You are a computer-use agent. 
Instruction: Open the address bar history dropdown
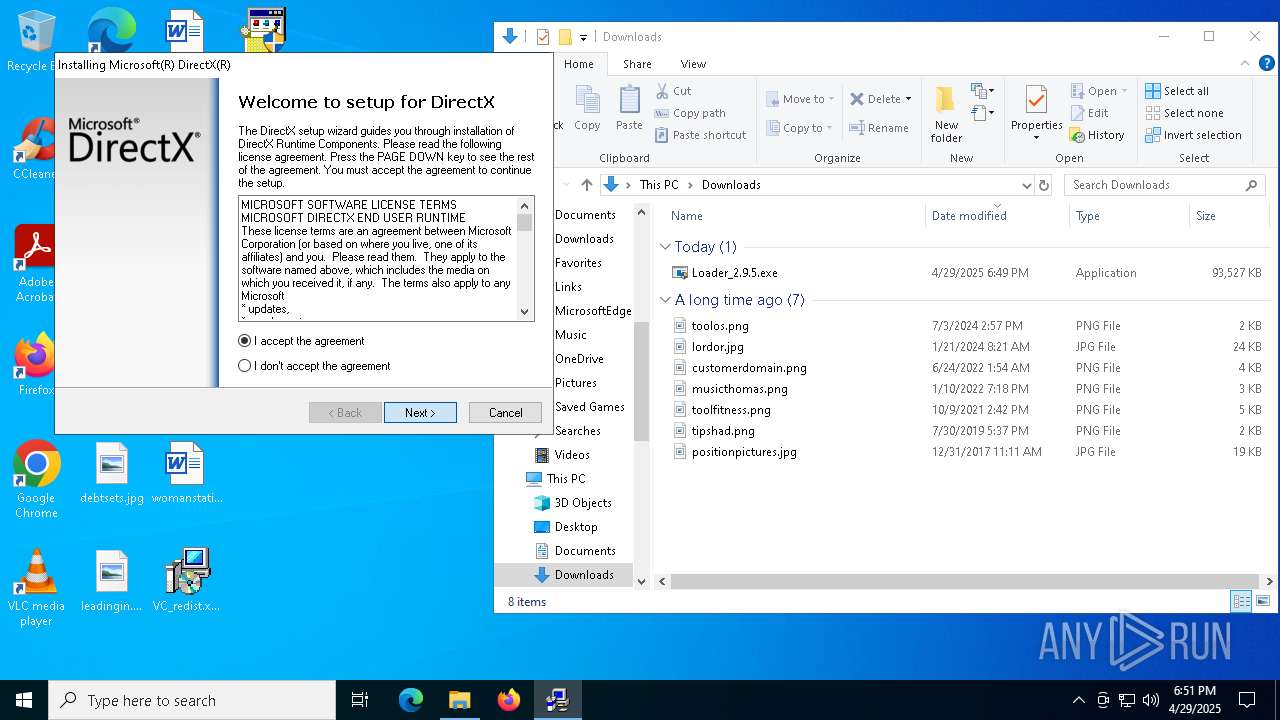click(x=1026, y=185)
